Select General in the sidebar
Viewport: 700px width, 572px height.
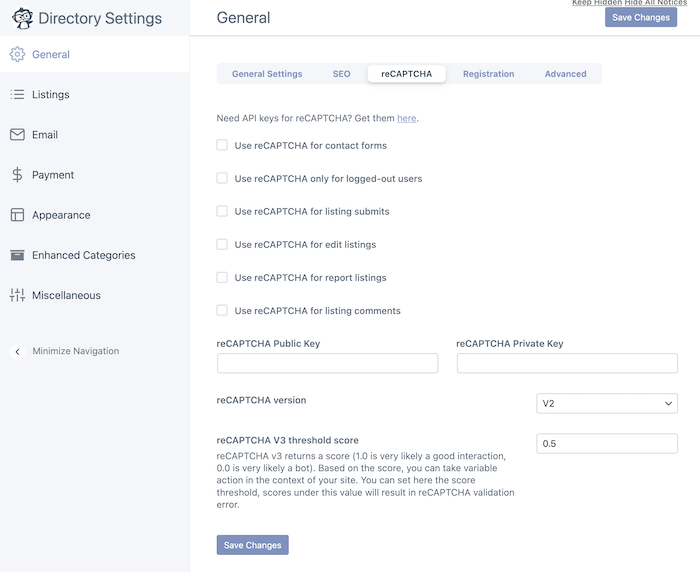point(95,54)
